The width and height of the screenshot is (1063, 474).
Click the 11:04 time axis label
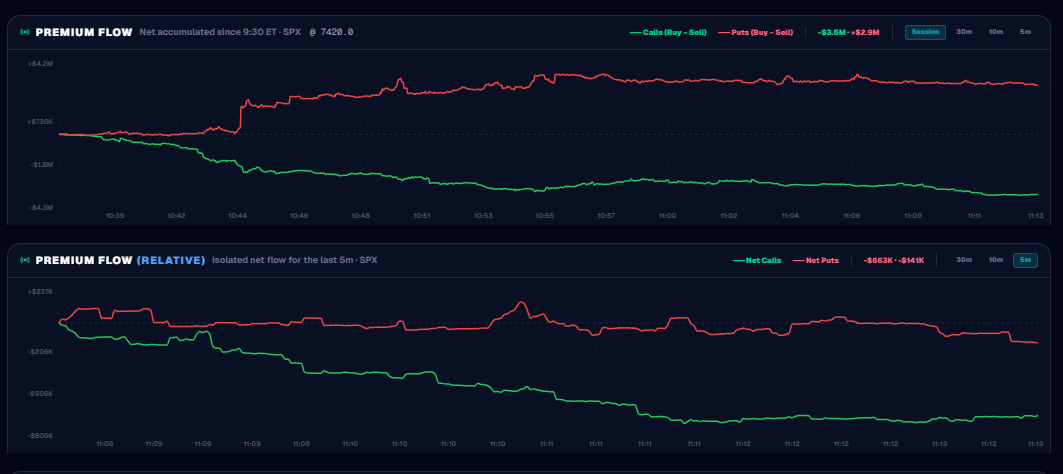[x=790, y=216]
